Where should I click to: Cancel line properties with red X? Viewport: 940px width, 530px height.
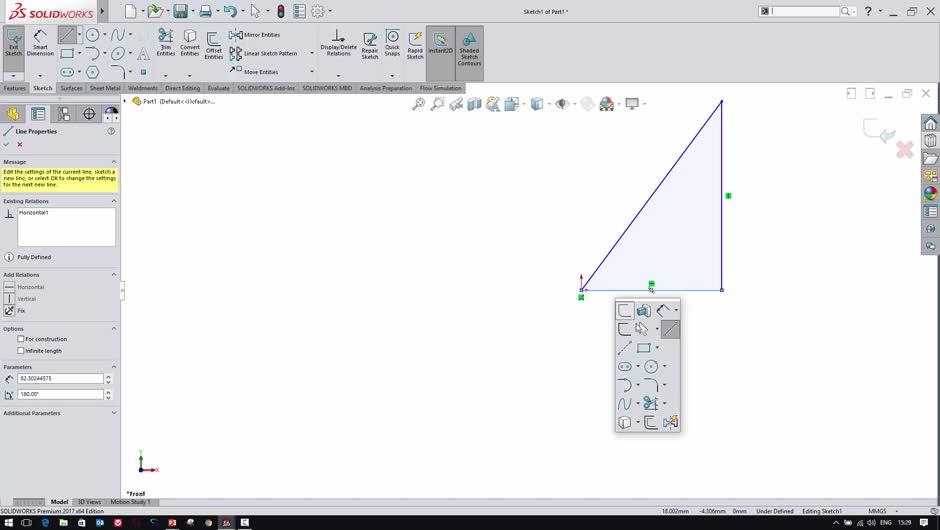pyautogui.click(x=20, y=144)
